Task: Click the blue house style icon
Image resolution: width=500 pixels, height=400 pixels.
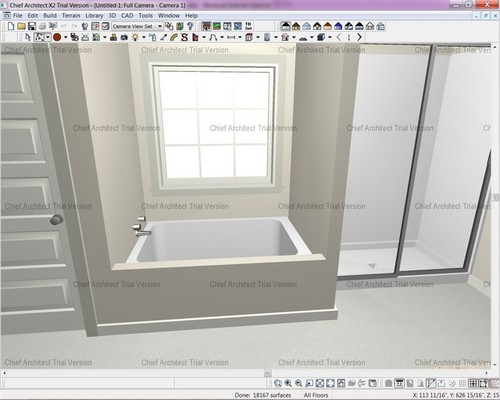Action: (338, 26)
